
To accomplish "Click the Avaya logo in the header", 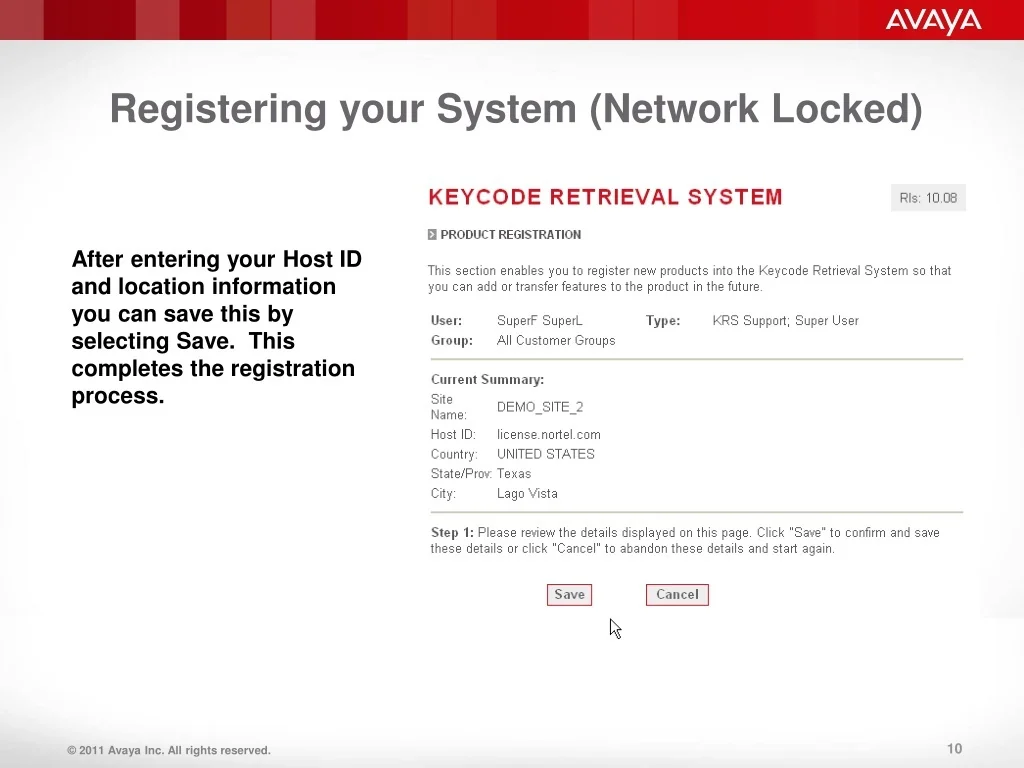I will [932, 20].
